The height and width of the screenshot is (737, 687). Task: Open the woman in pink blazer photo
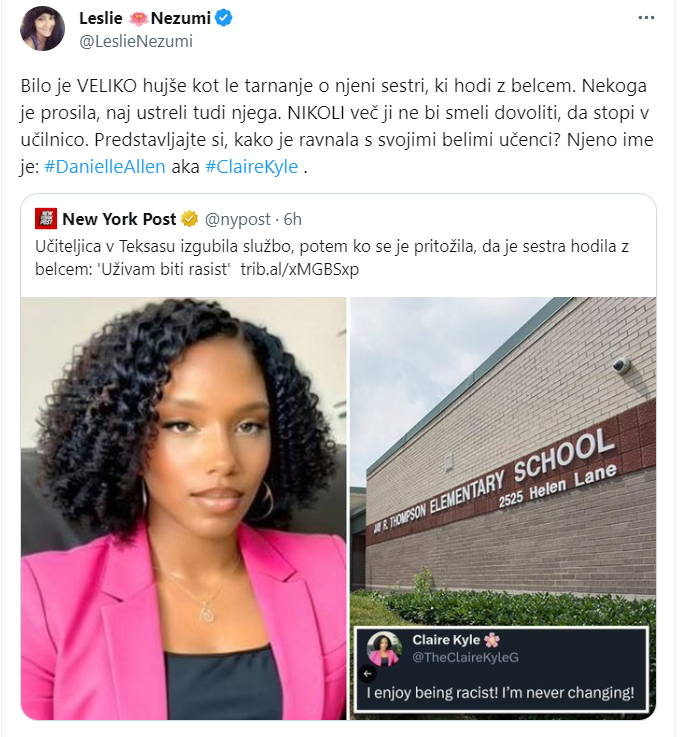(x=184, y=508)
